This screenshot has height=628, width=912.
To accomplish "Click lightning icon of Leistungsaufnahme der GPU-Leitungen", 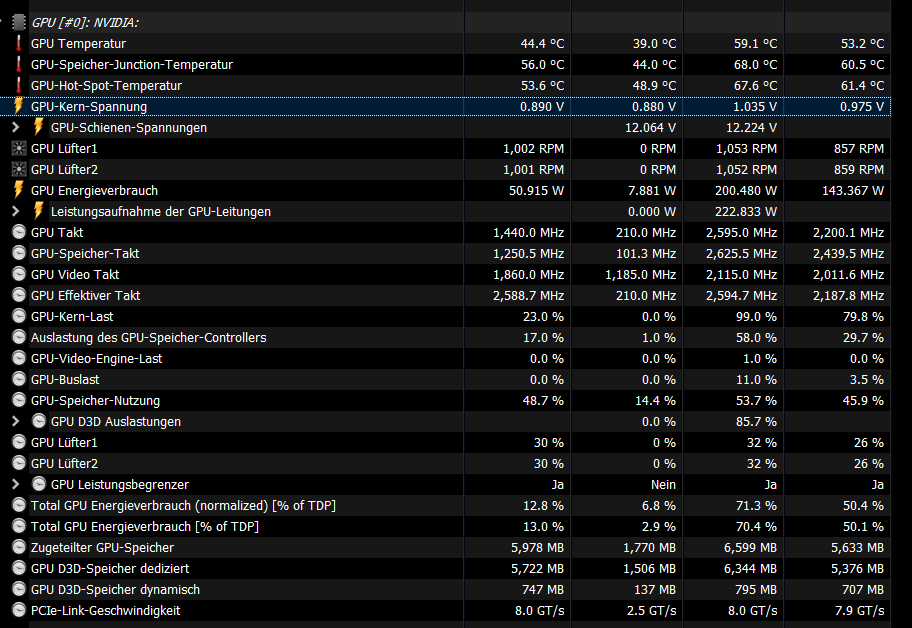I will 38,211.
